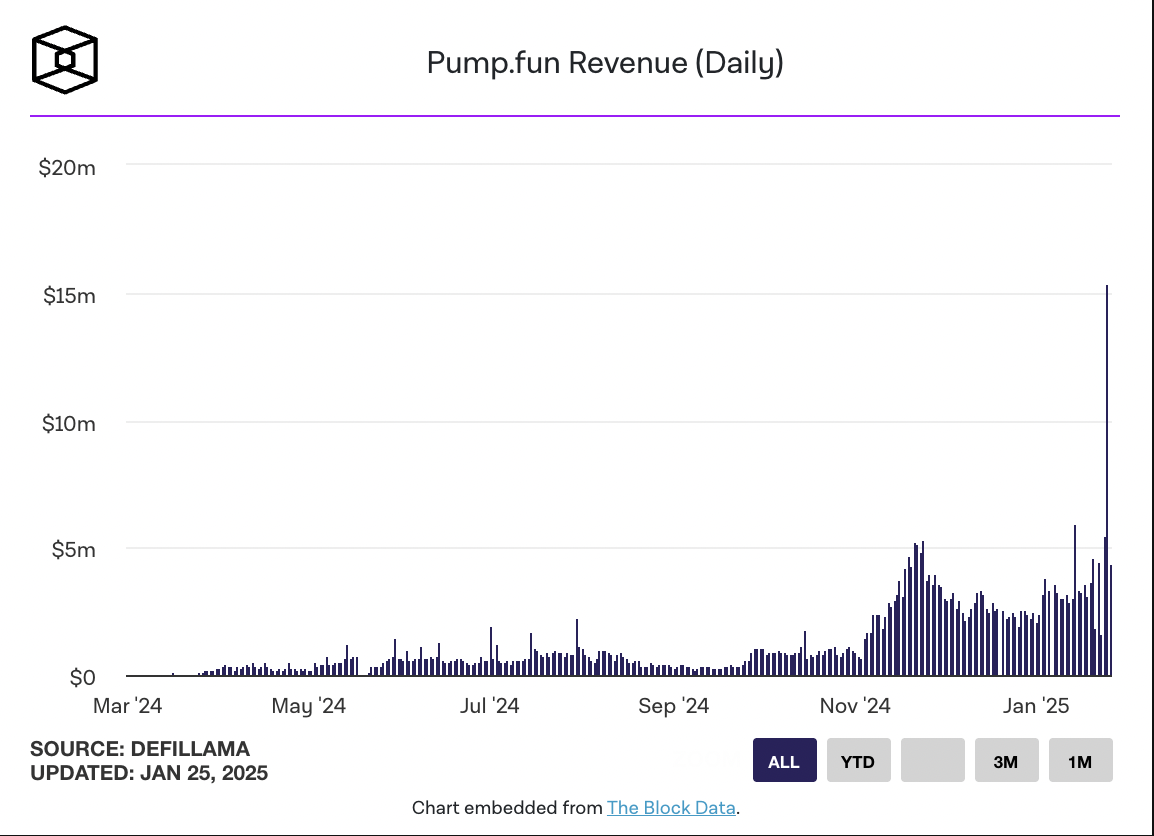Open The Block Data link
This screenshot has width=1154, height=836.
coord(671,808)
